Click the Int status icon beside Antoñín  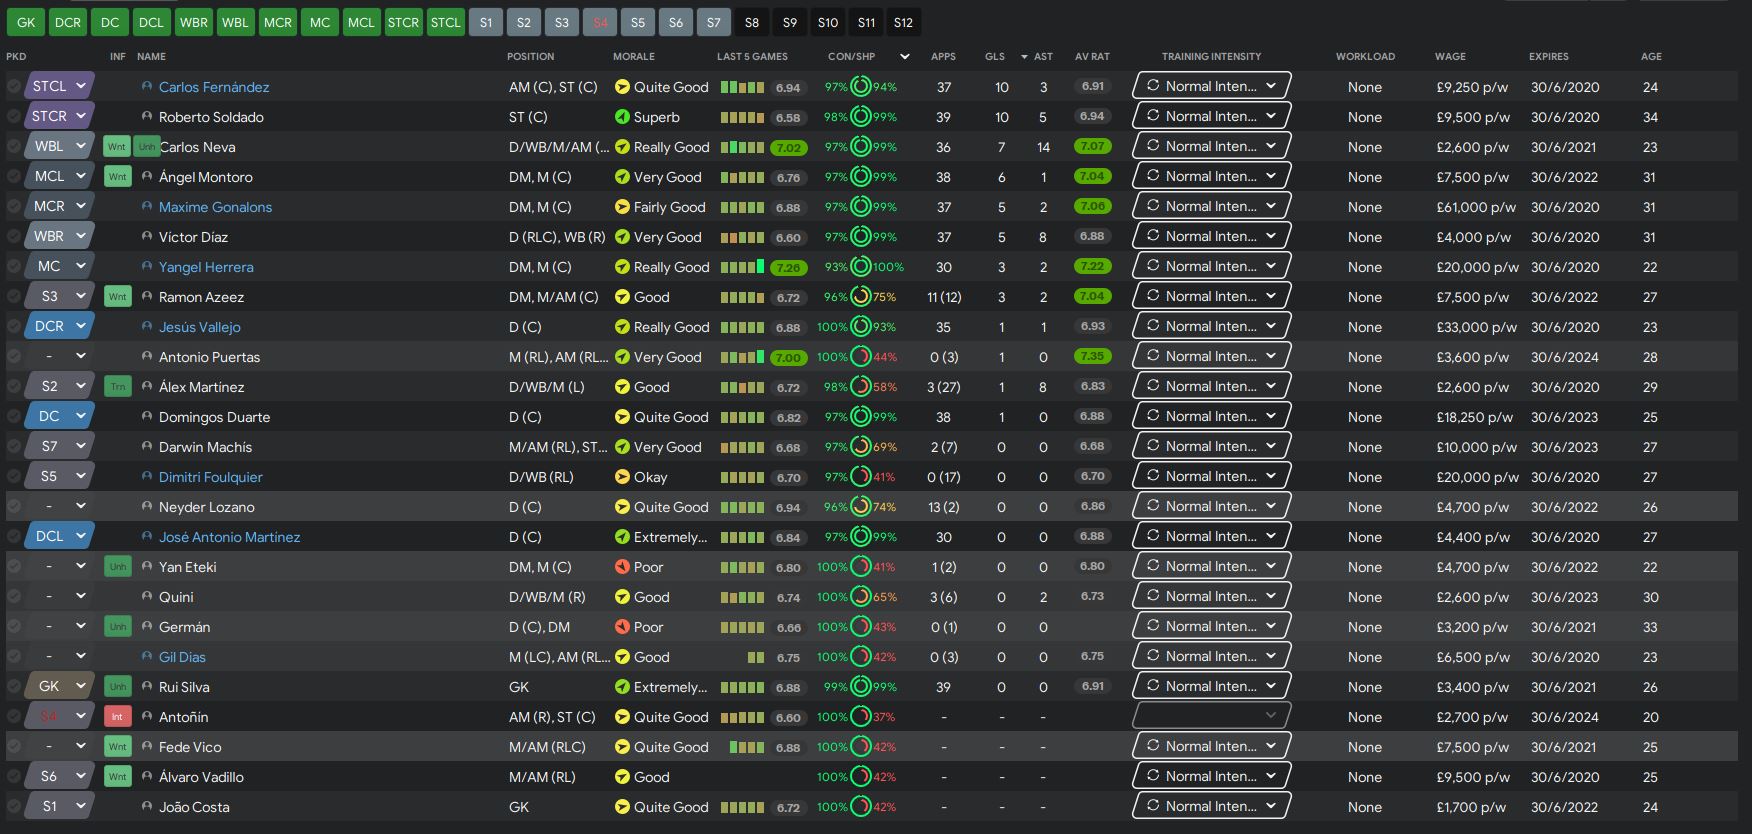pyautogui.click(x=117, y=717)
